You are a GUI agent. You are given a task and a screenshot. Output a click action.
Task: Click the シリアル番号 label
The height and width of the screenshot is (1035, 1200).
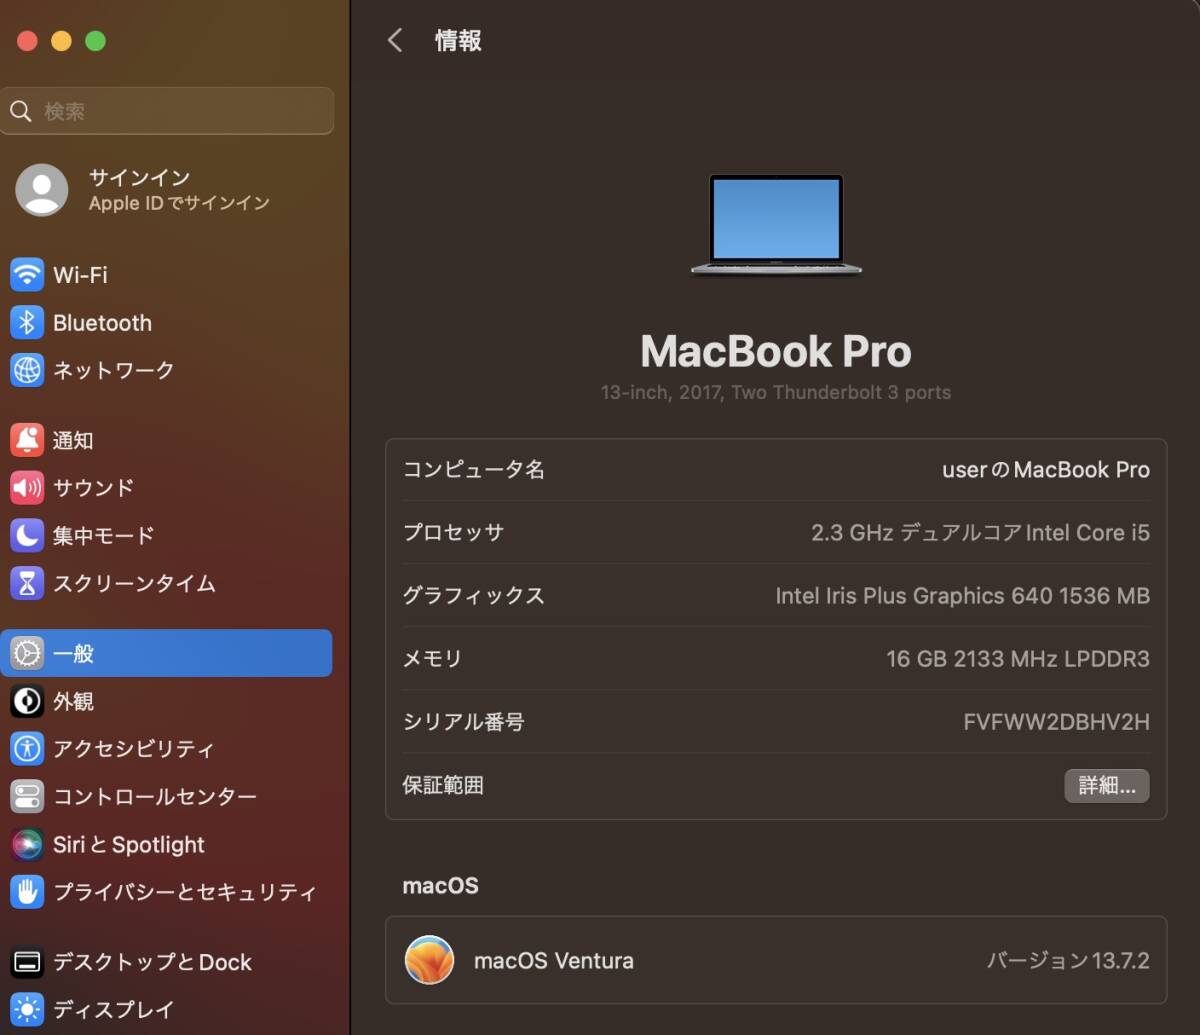point(463,721)
